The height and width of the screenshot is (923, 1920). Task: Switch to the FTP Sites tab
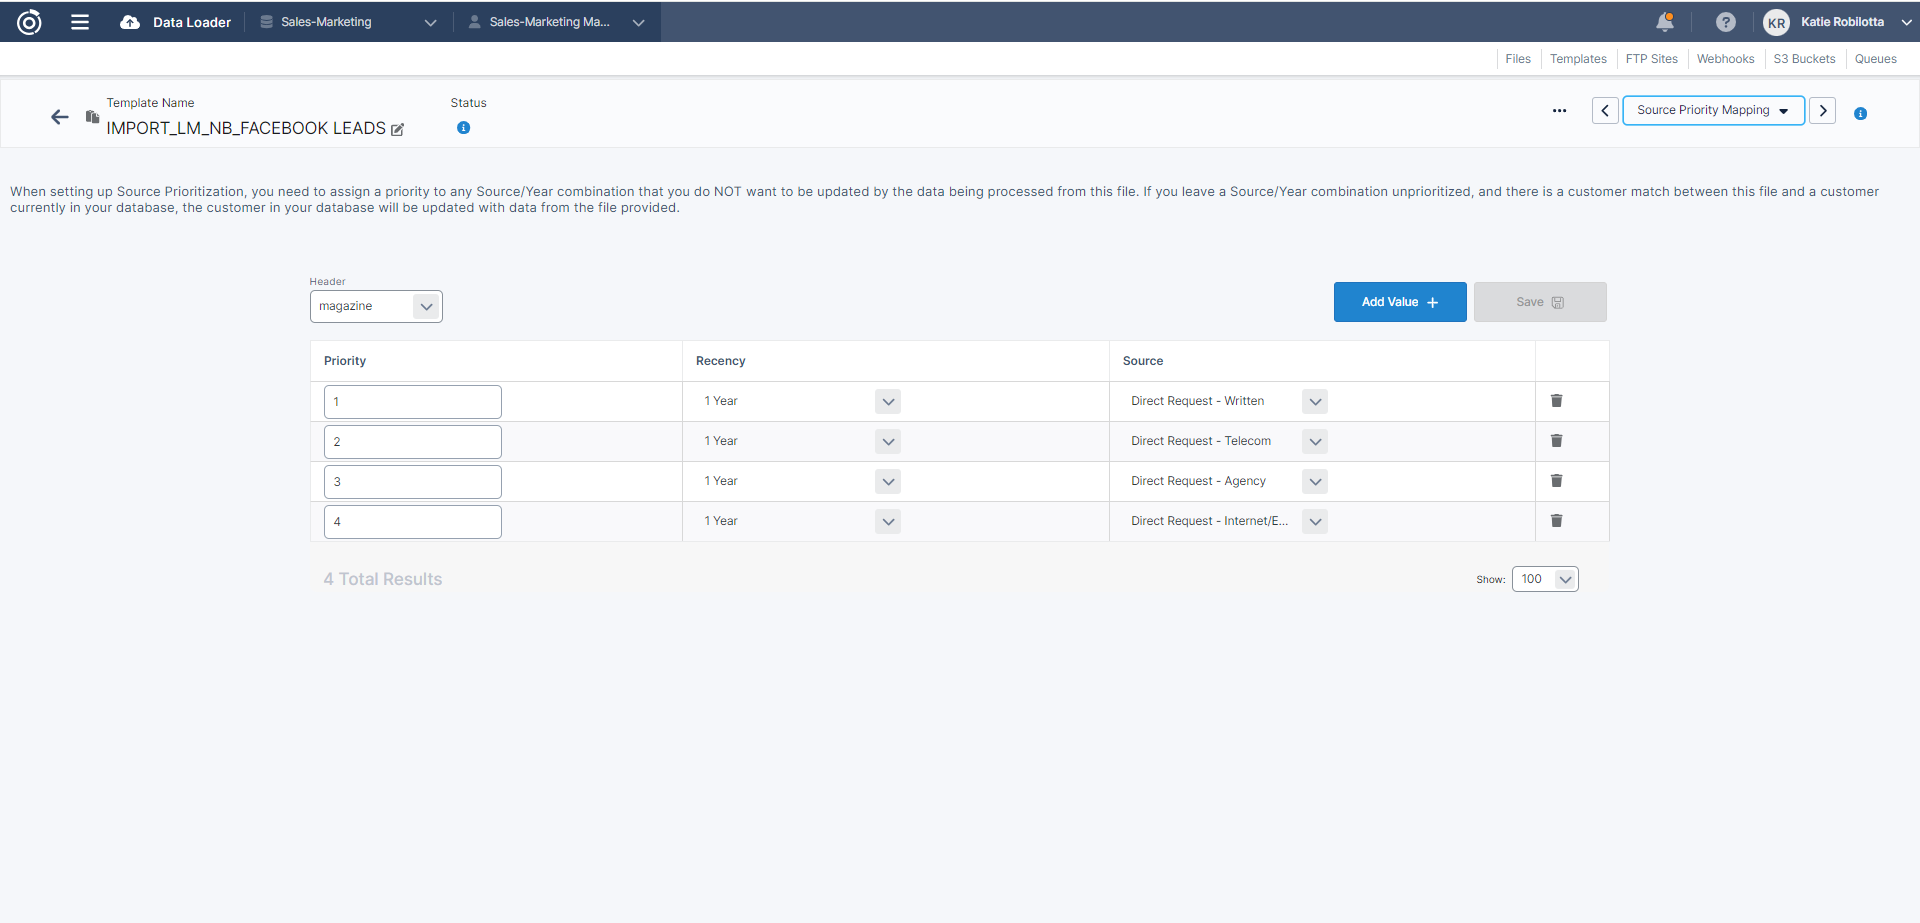pos(1651,59)
